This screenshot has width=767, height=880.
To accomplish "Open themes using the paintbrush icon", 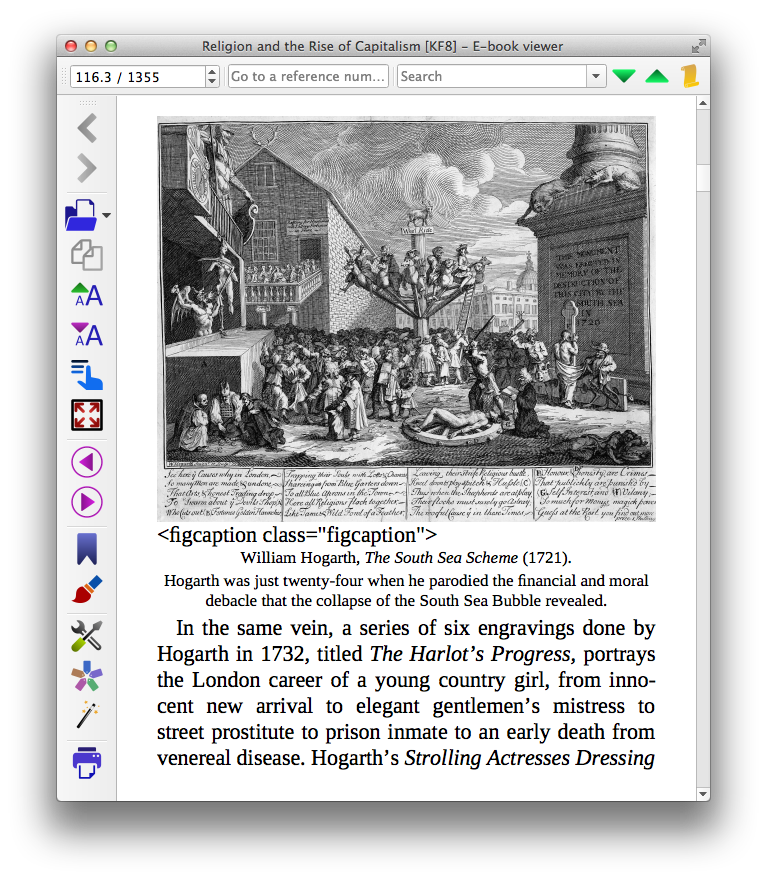I will tap(87, 589).
